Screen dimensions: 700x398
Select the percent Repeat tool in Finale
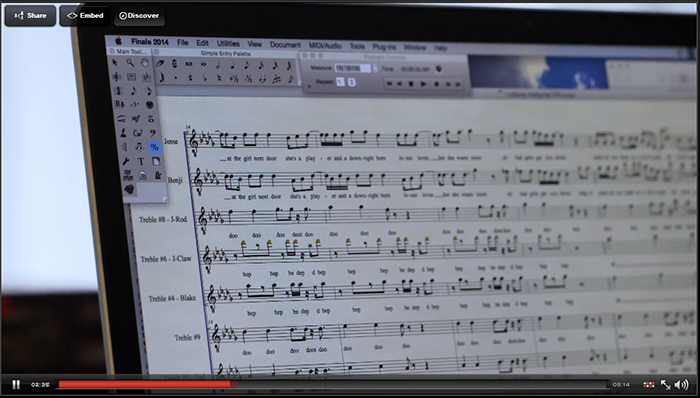coord(154,146)
